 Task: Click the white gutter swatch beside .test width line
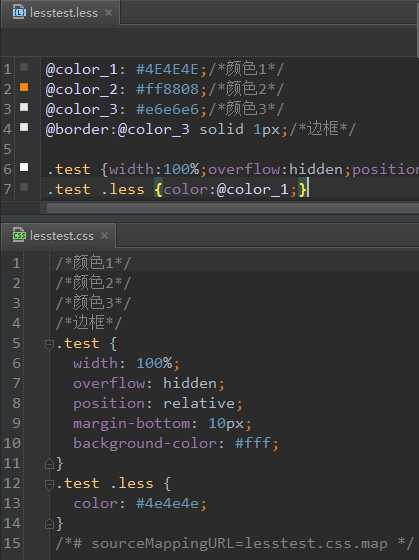24,167
